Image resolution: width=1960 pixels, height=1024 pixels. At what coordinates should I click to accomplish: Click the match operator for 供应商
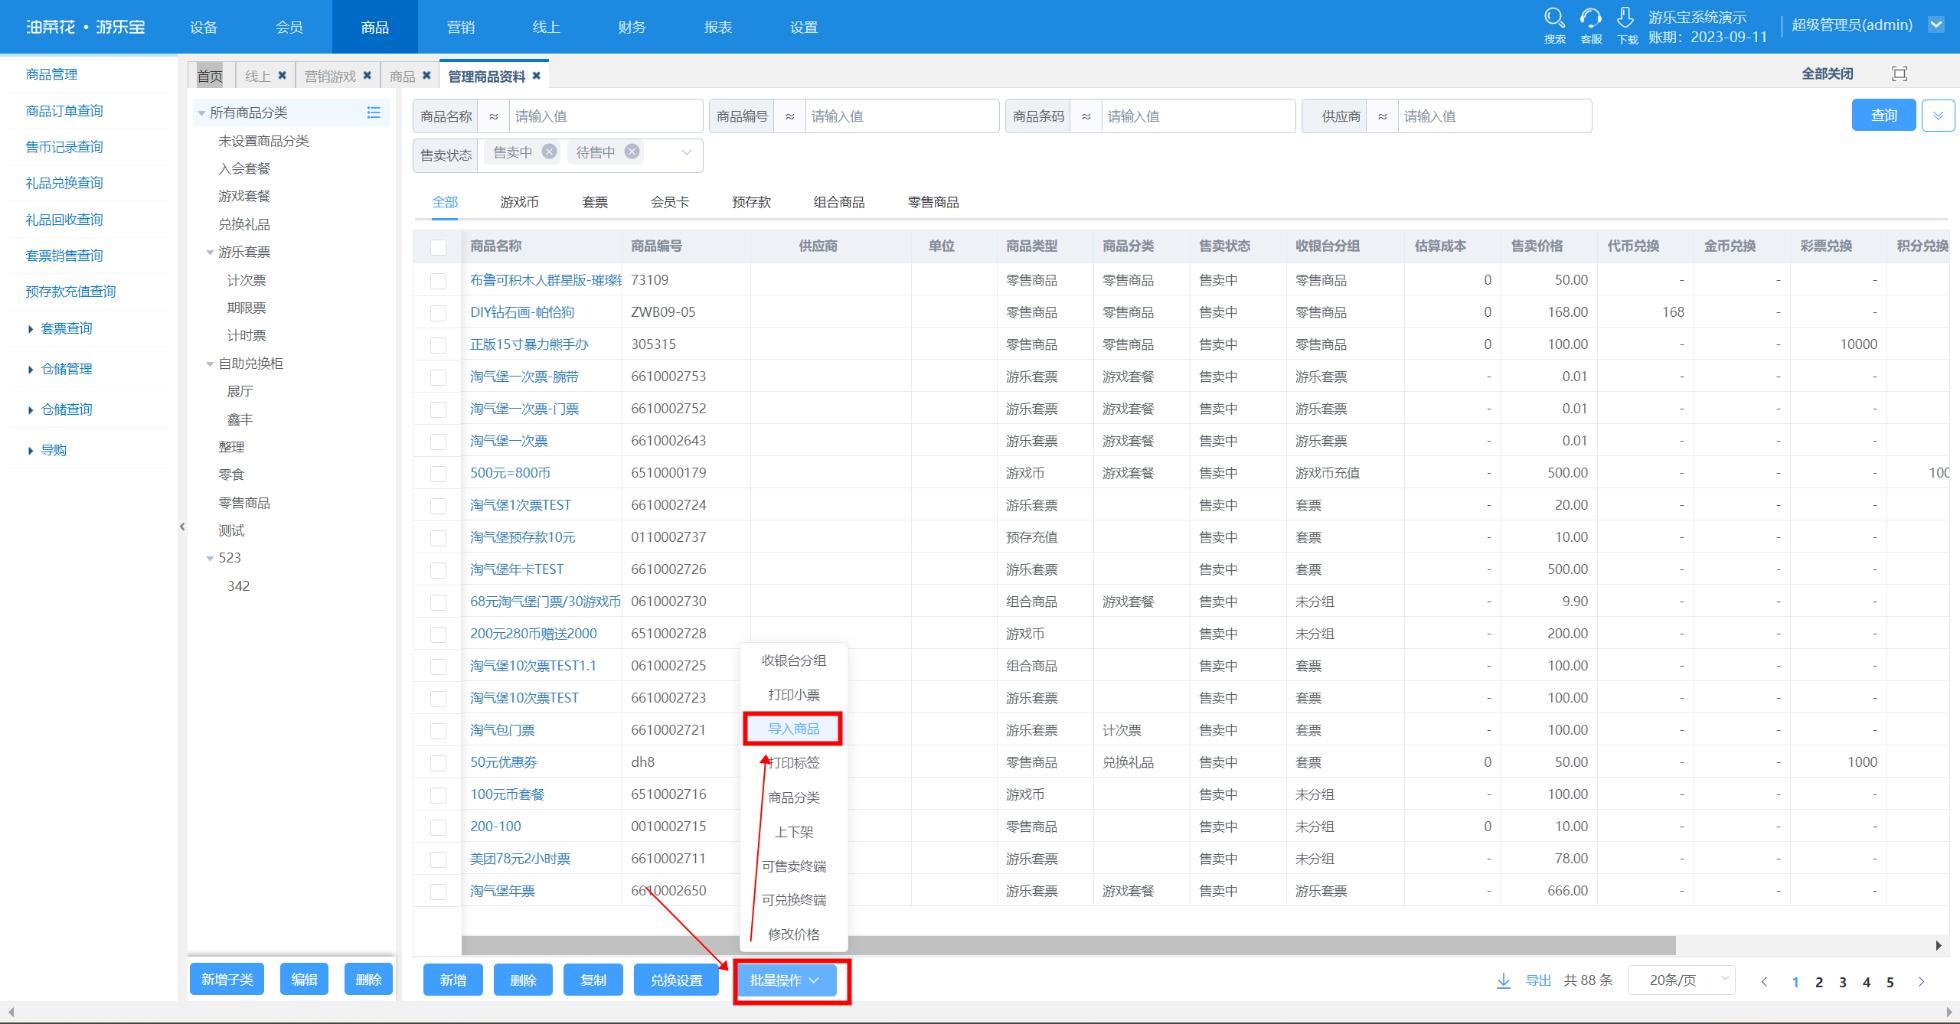[1382, 116]
